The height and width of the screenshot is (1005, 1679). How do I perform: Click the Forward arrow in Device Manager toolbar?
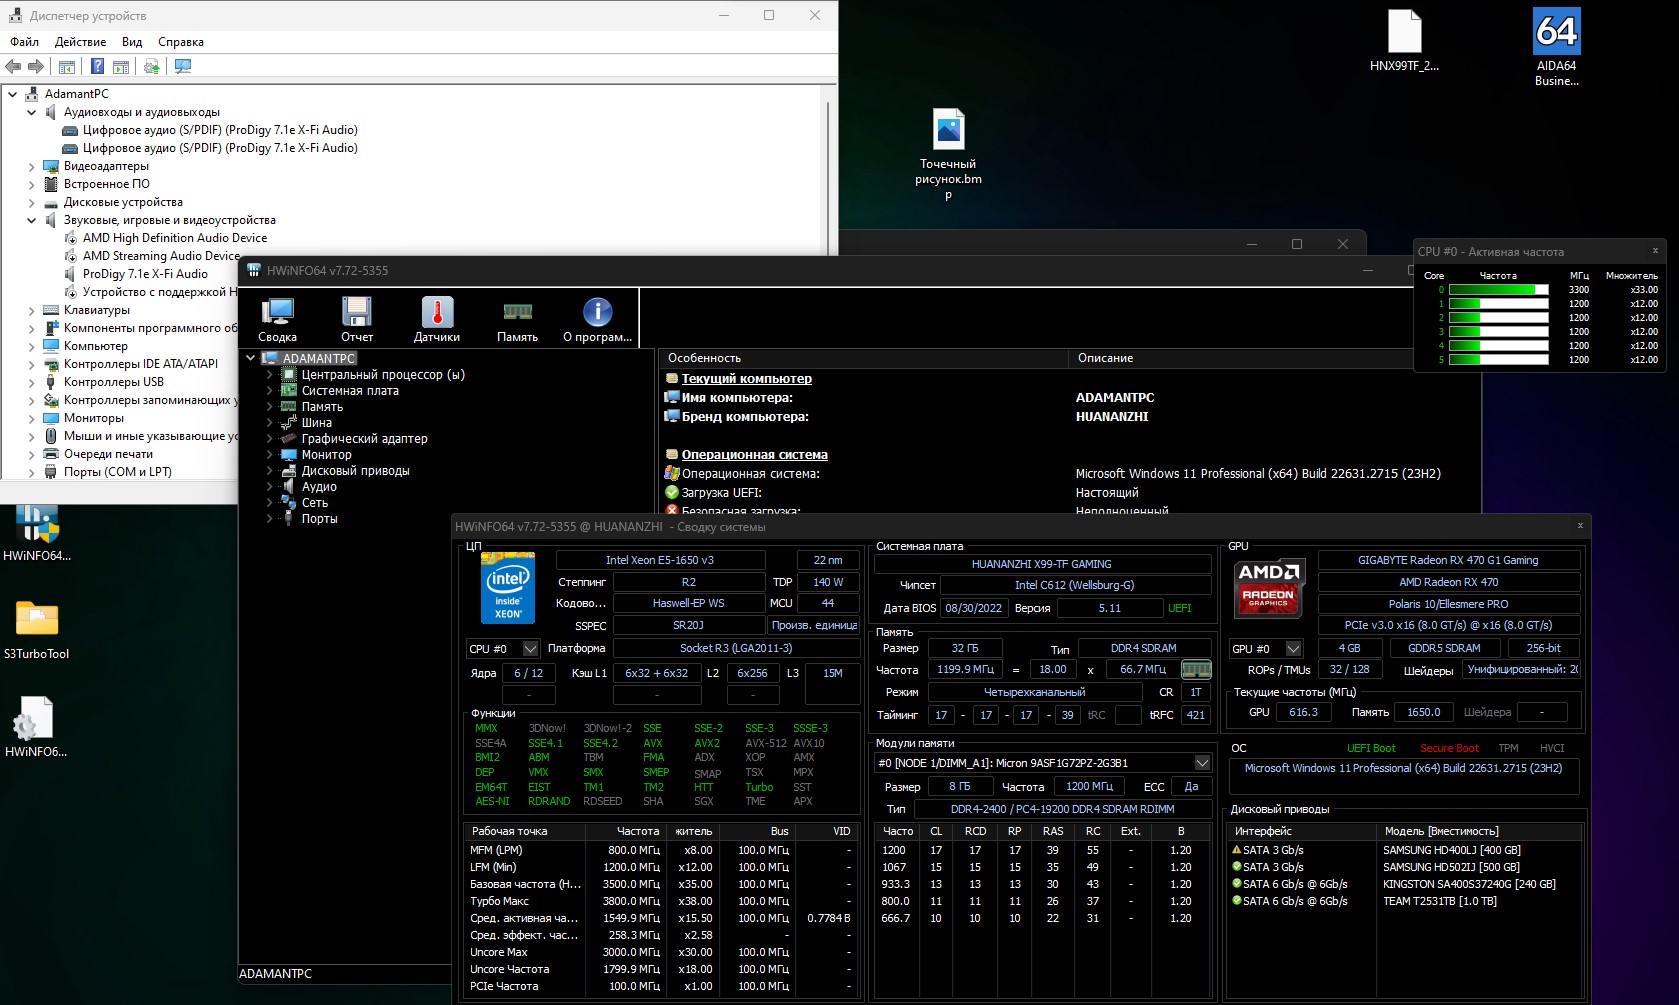[36, 67]
